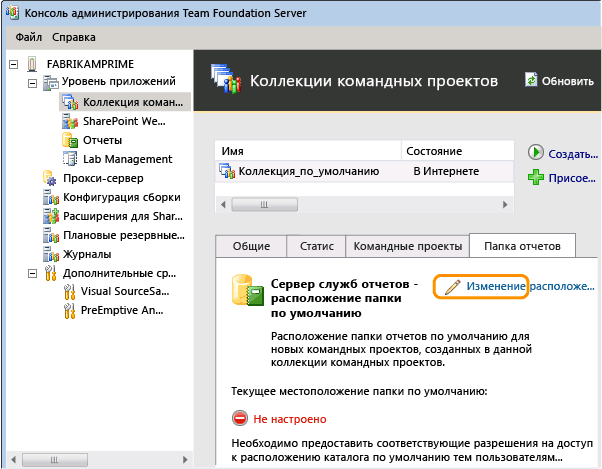The height and width of the screenshot is (469, 602).
Task: Click the collections list right scroll arrow
Action: 505,205
